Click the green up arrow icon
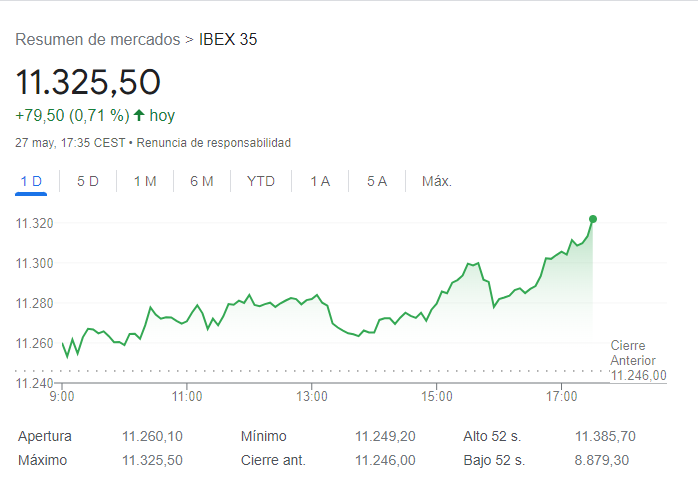 pyautogui.click(x=139, y=115)
